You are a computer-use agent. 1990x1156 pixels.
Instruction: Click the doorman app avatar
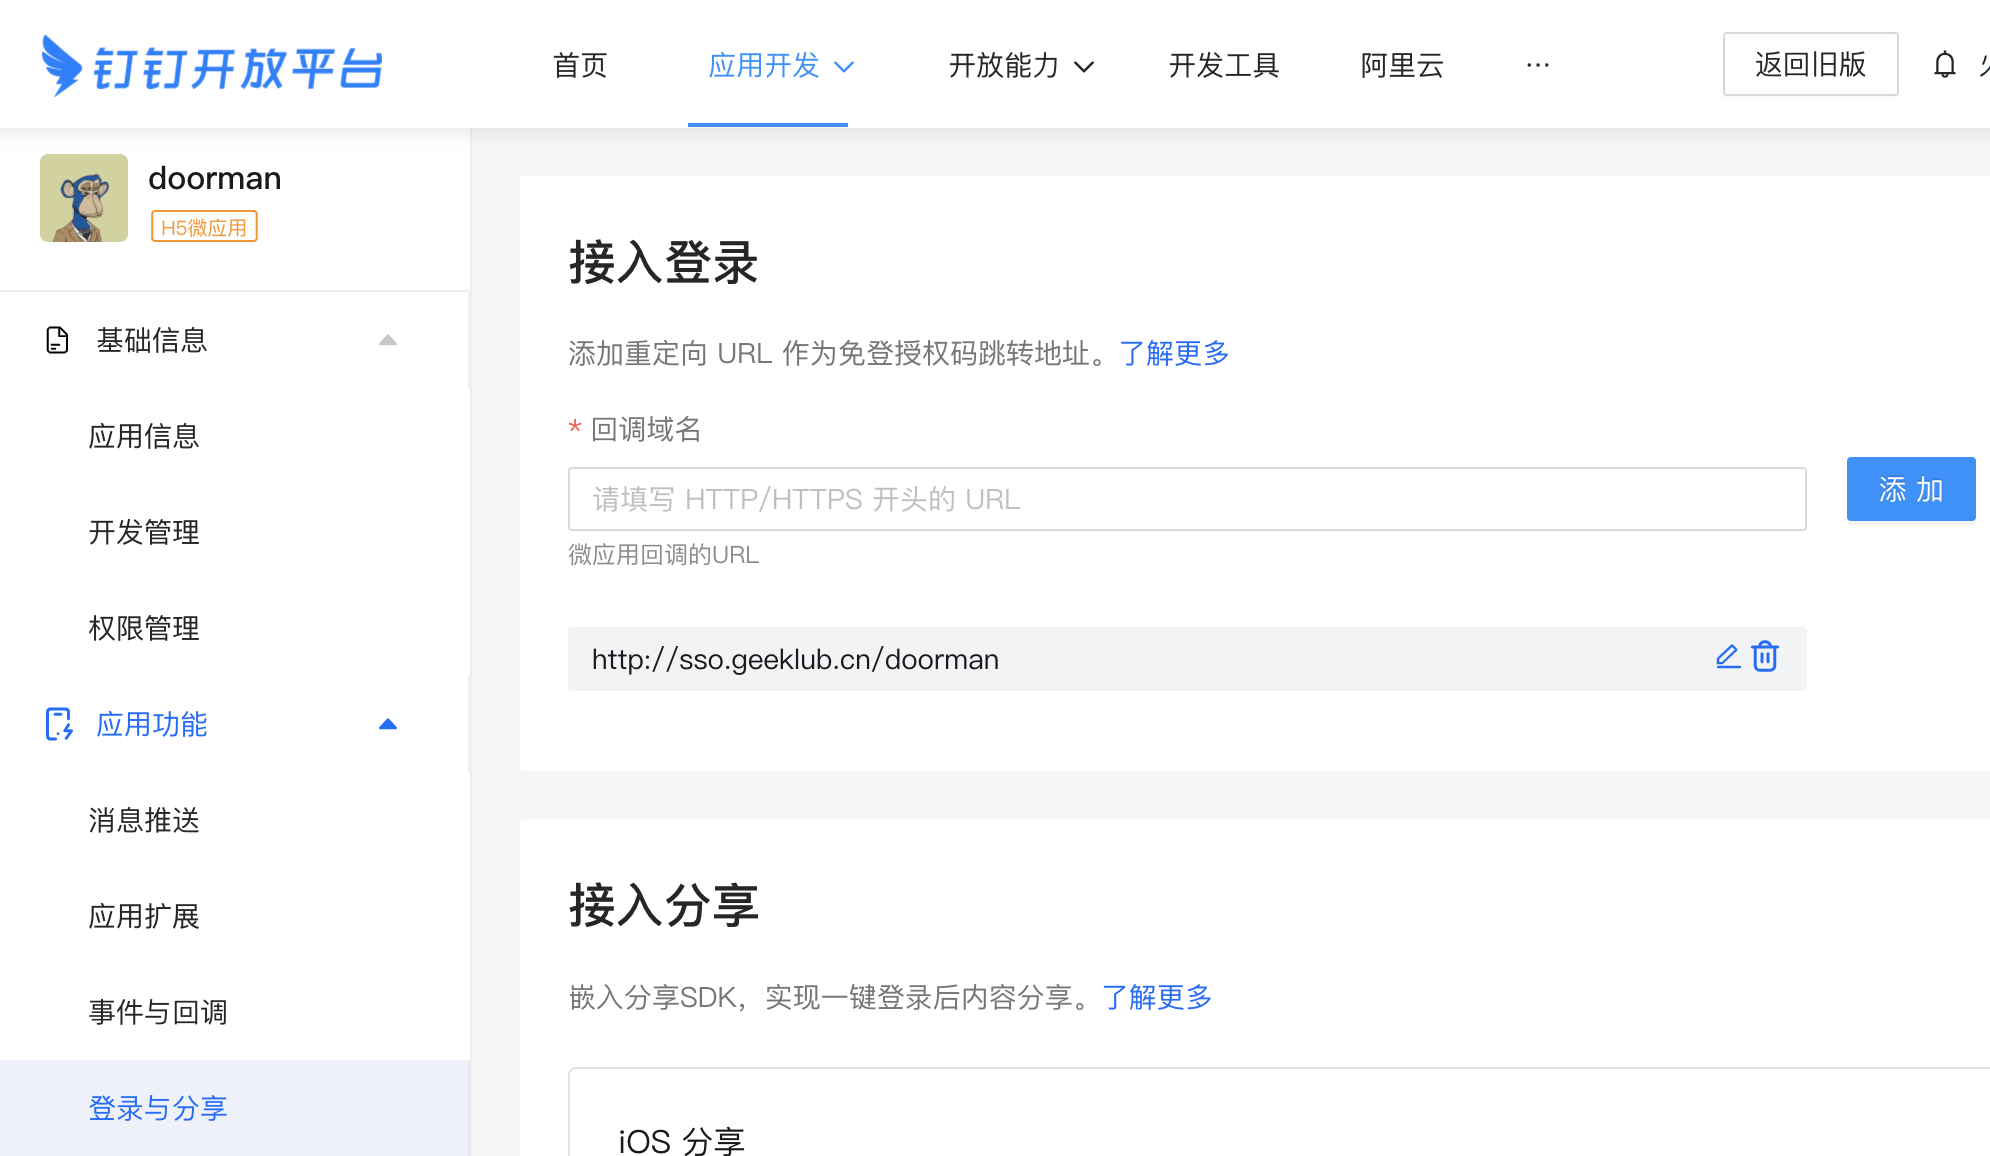pos(84,198)
